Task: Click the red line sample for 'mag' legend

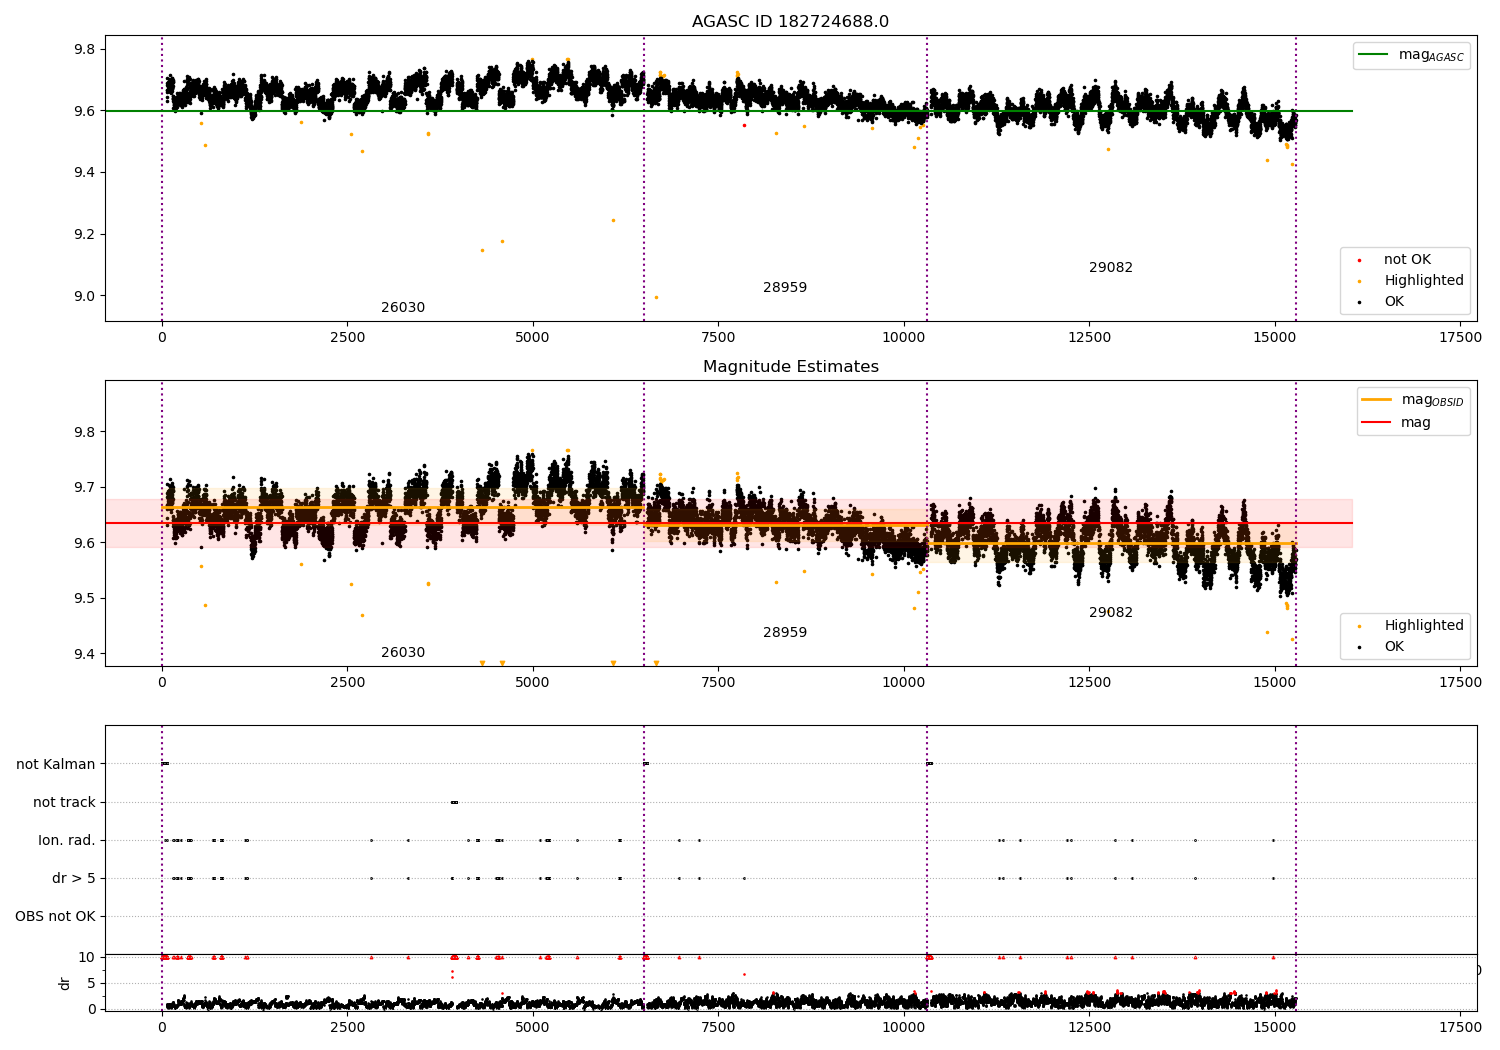Action: pos(1377,422)
